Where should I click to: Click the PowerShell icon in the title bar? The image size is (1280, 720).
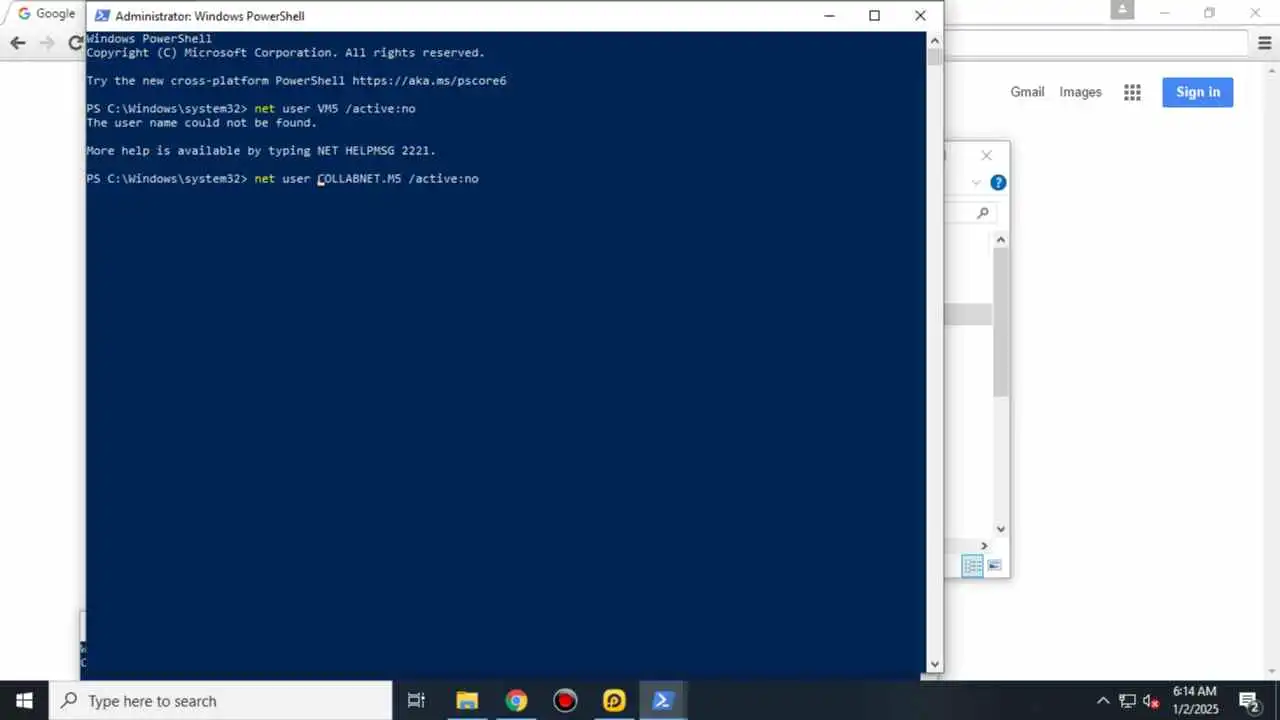101,16
